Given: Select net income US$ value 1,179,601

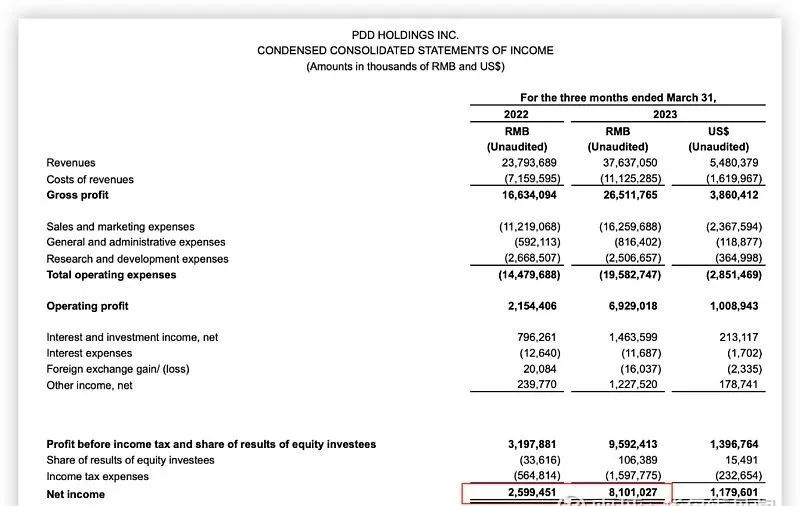Looking at the screenshot, I should pyautogui.click(x=734, y=492).
